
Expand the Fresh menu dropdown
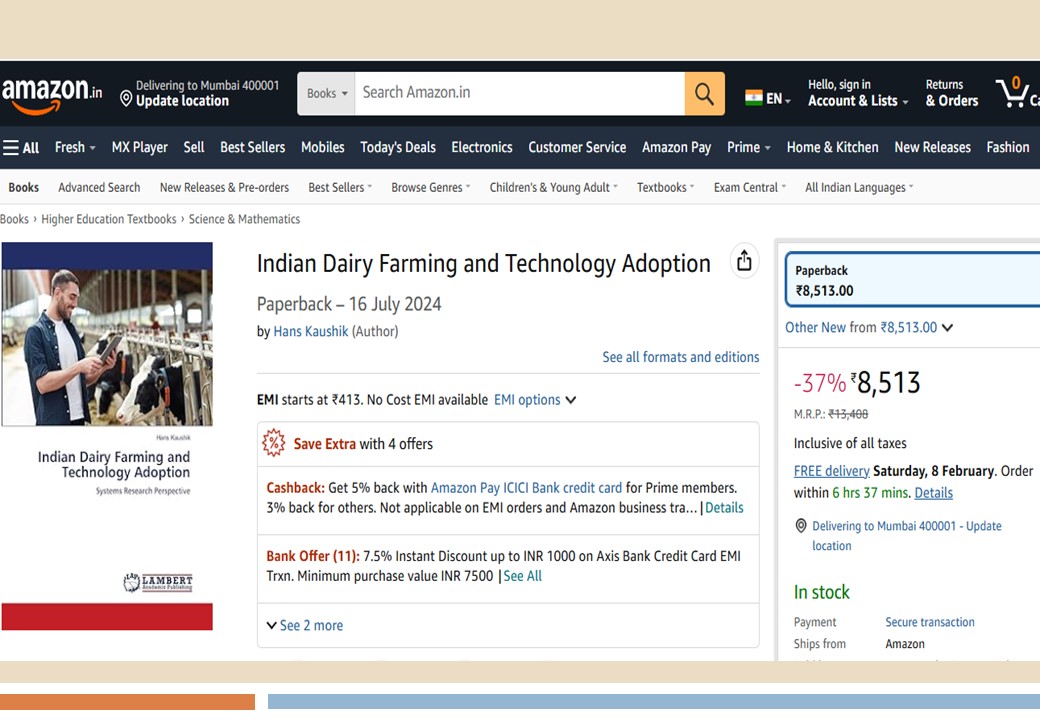[75, 147]
